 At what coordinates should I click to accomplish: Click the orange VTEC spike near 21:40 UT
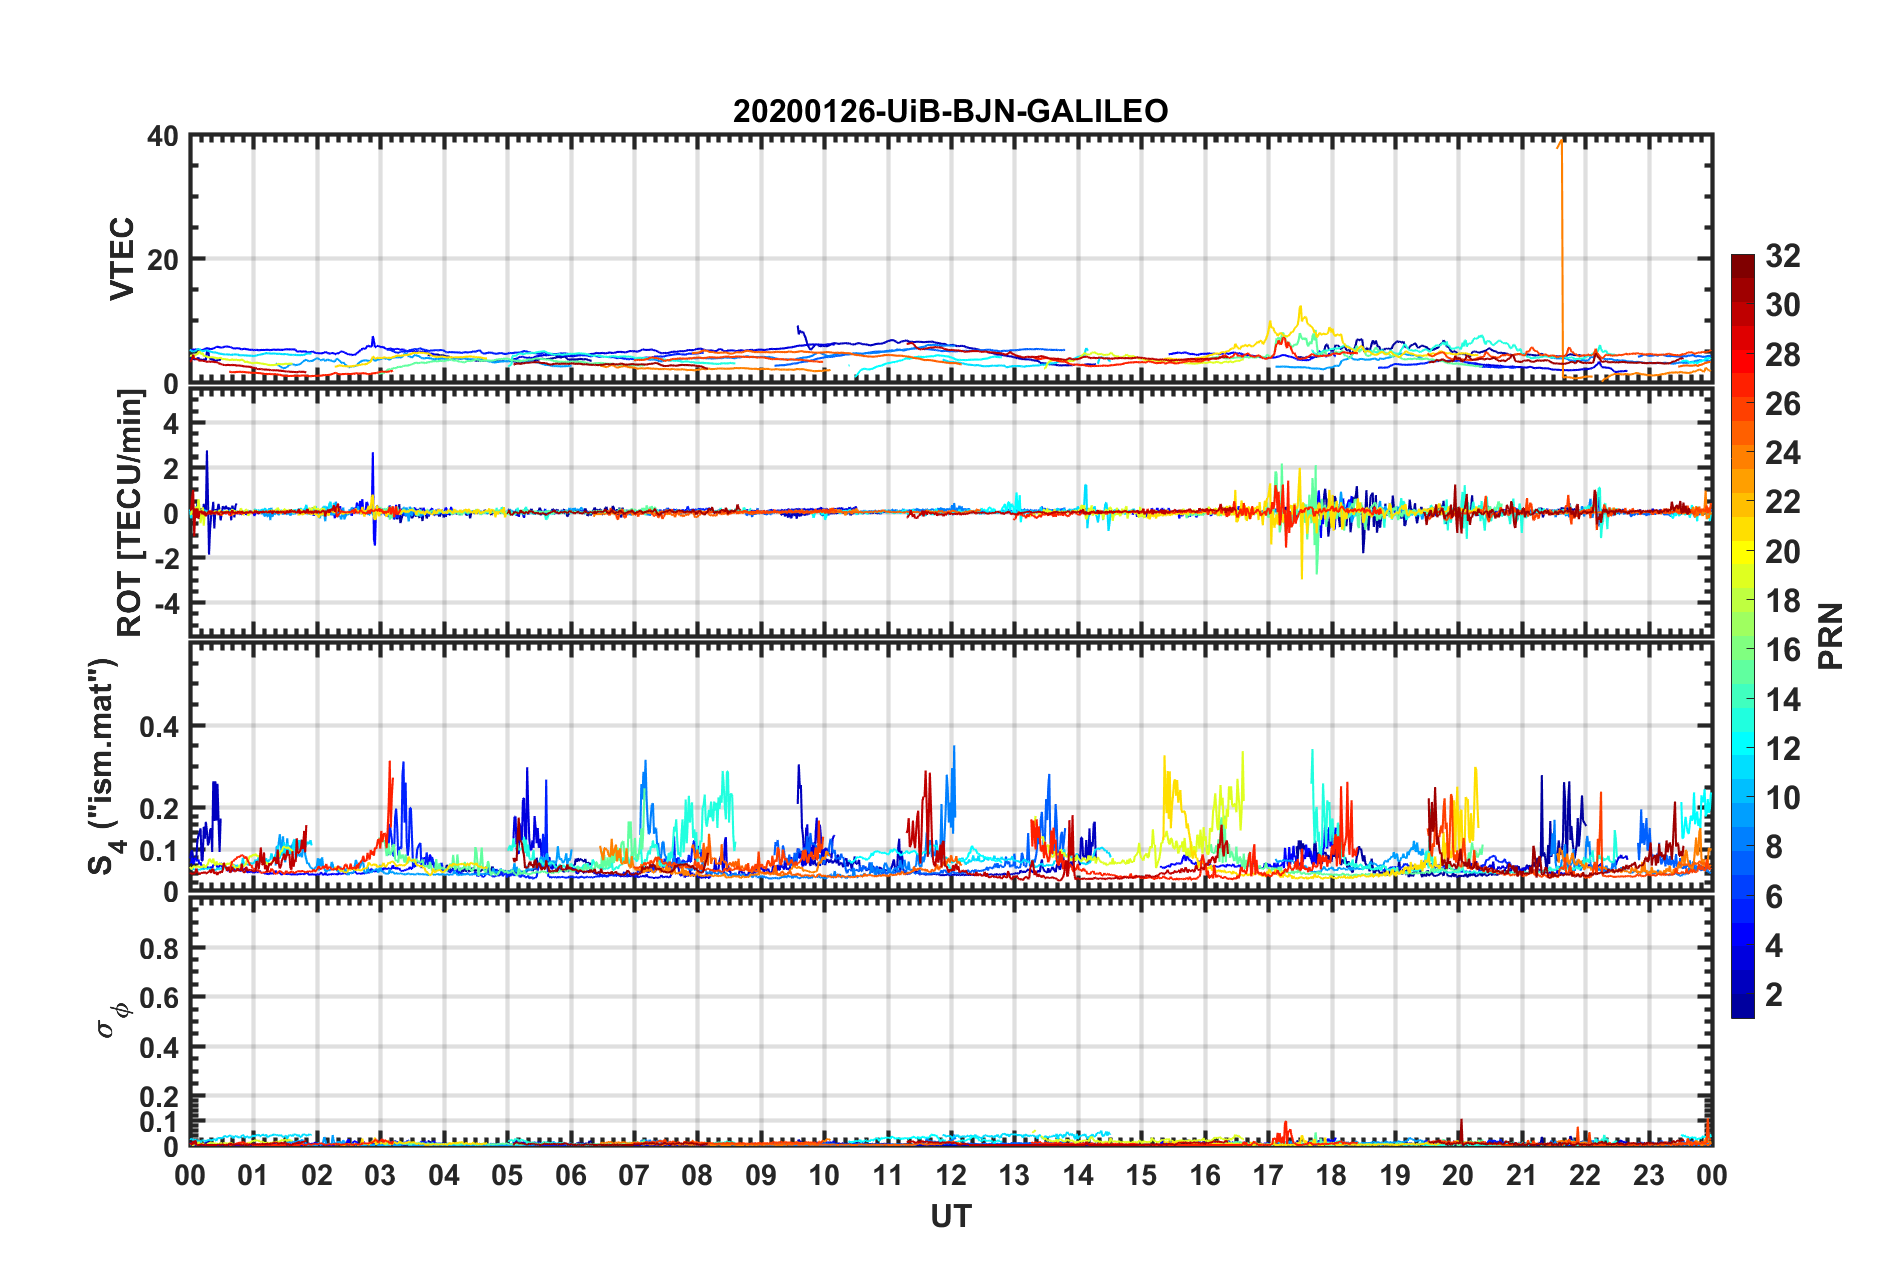(1561, 260)
